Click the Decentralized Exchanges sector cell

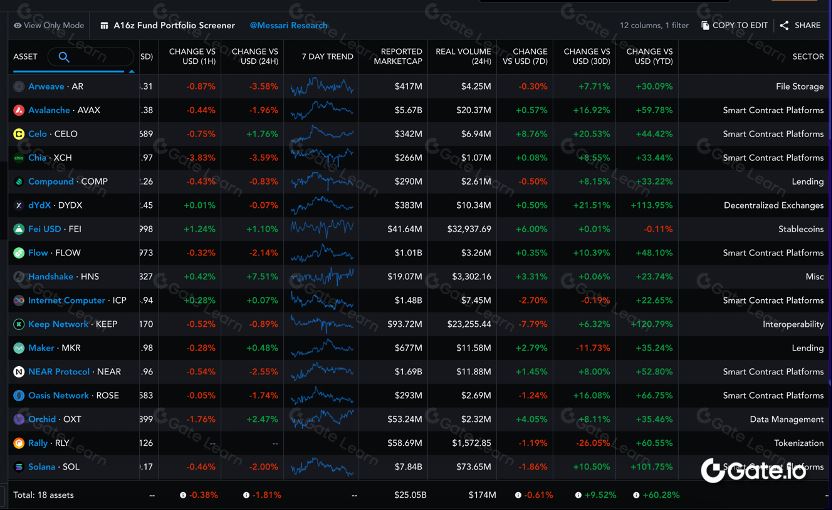[774, 205]
